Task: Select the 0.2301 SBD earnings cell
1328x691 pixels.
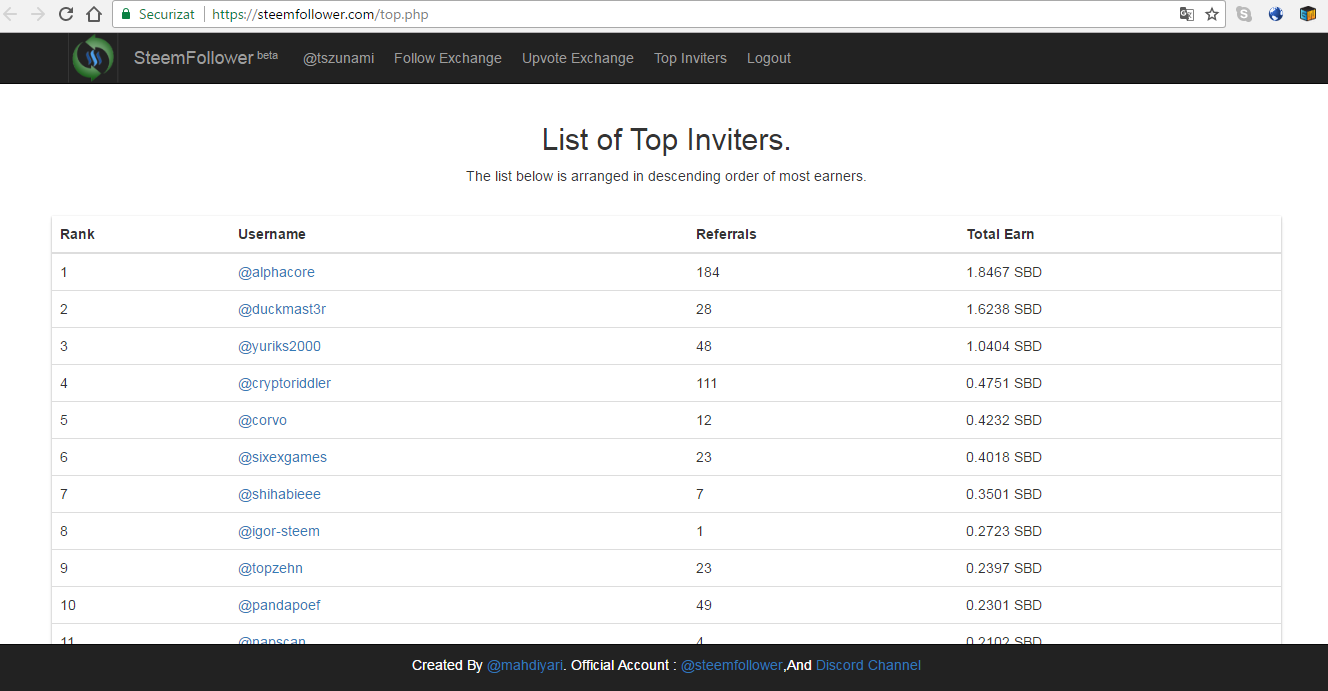Action: pyautogui.click(x=1004, y=605)
